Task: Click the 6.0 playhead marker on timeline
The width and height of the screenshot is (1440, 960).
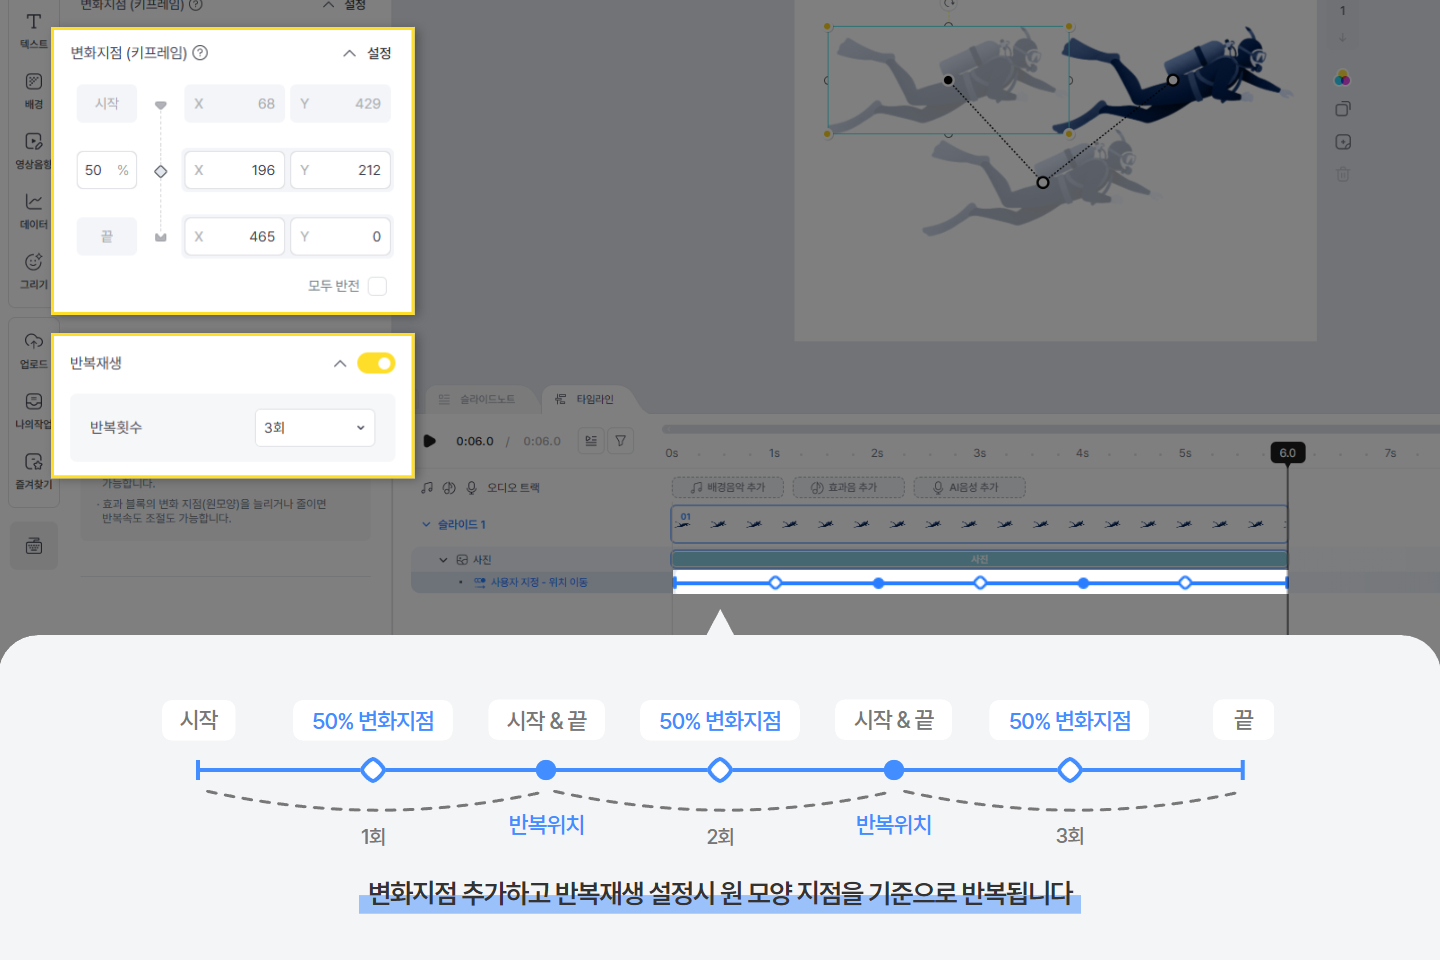Action: click(1287, 453)
